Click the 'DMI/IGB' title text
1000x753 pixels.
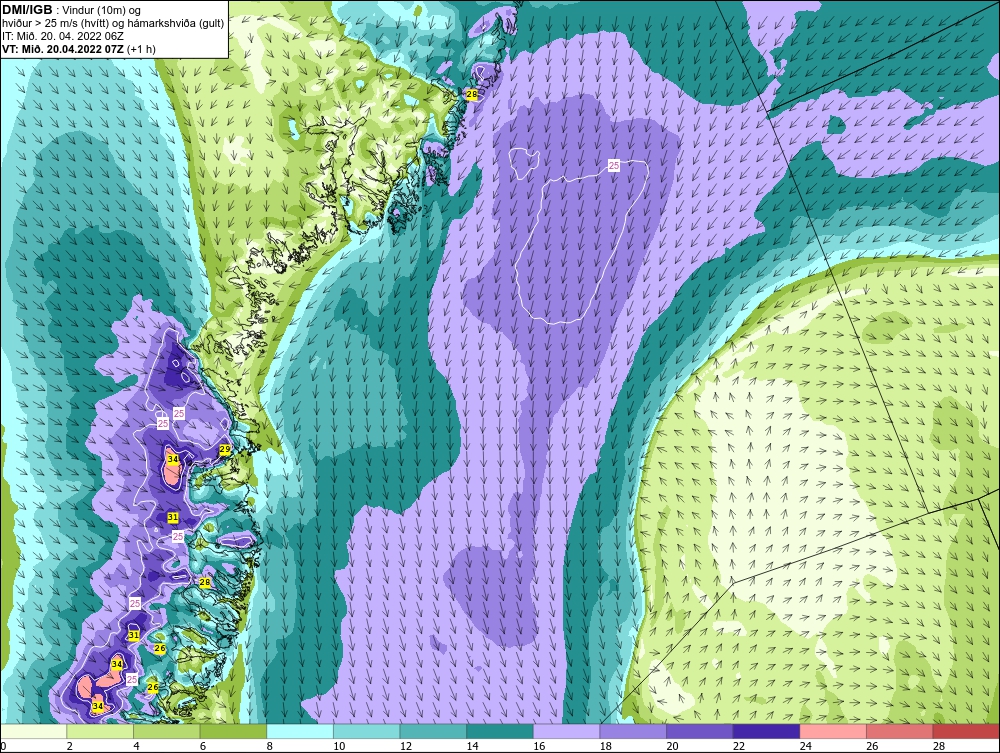click(27, 9)
